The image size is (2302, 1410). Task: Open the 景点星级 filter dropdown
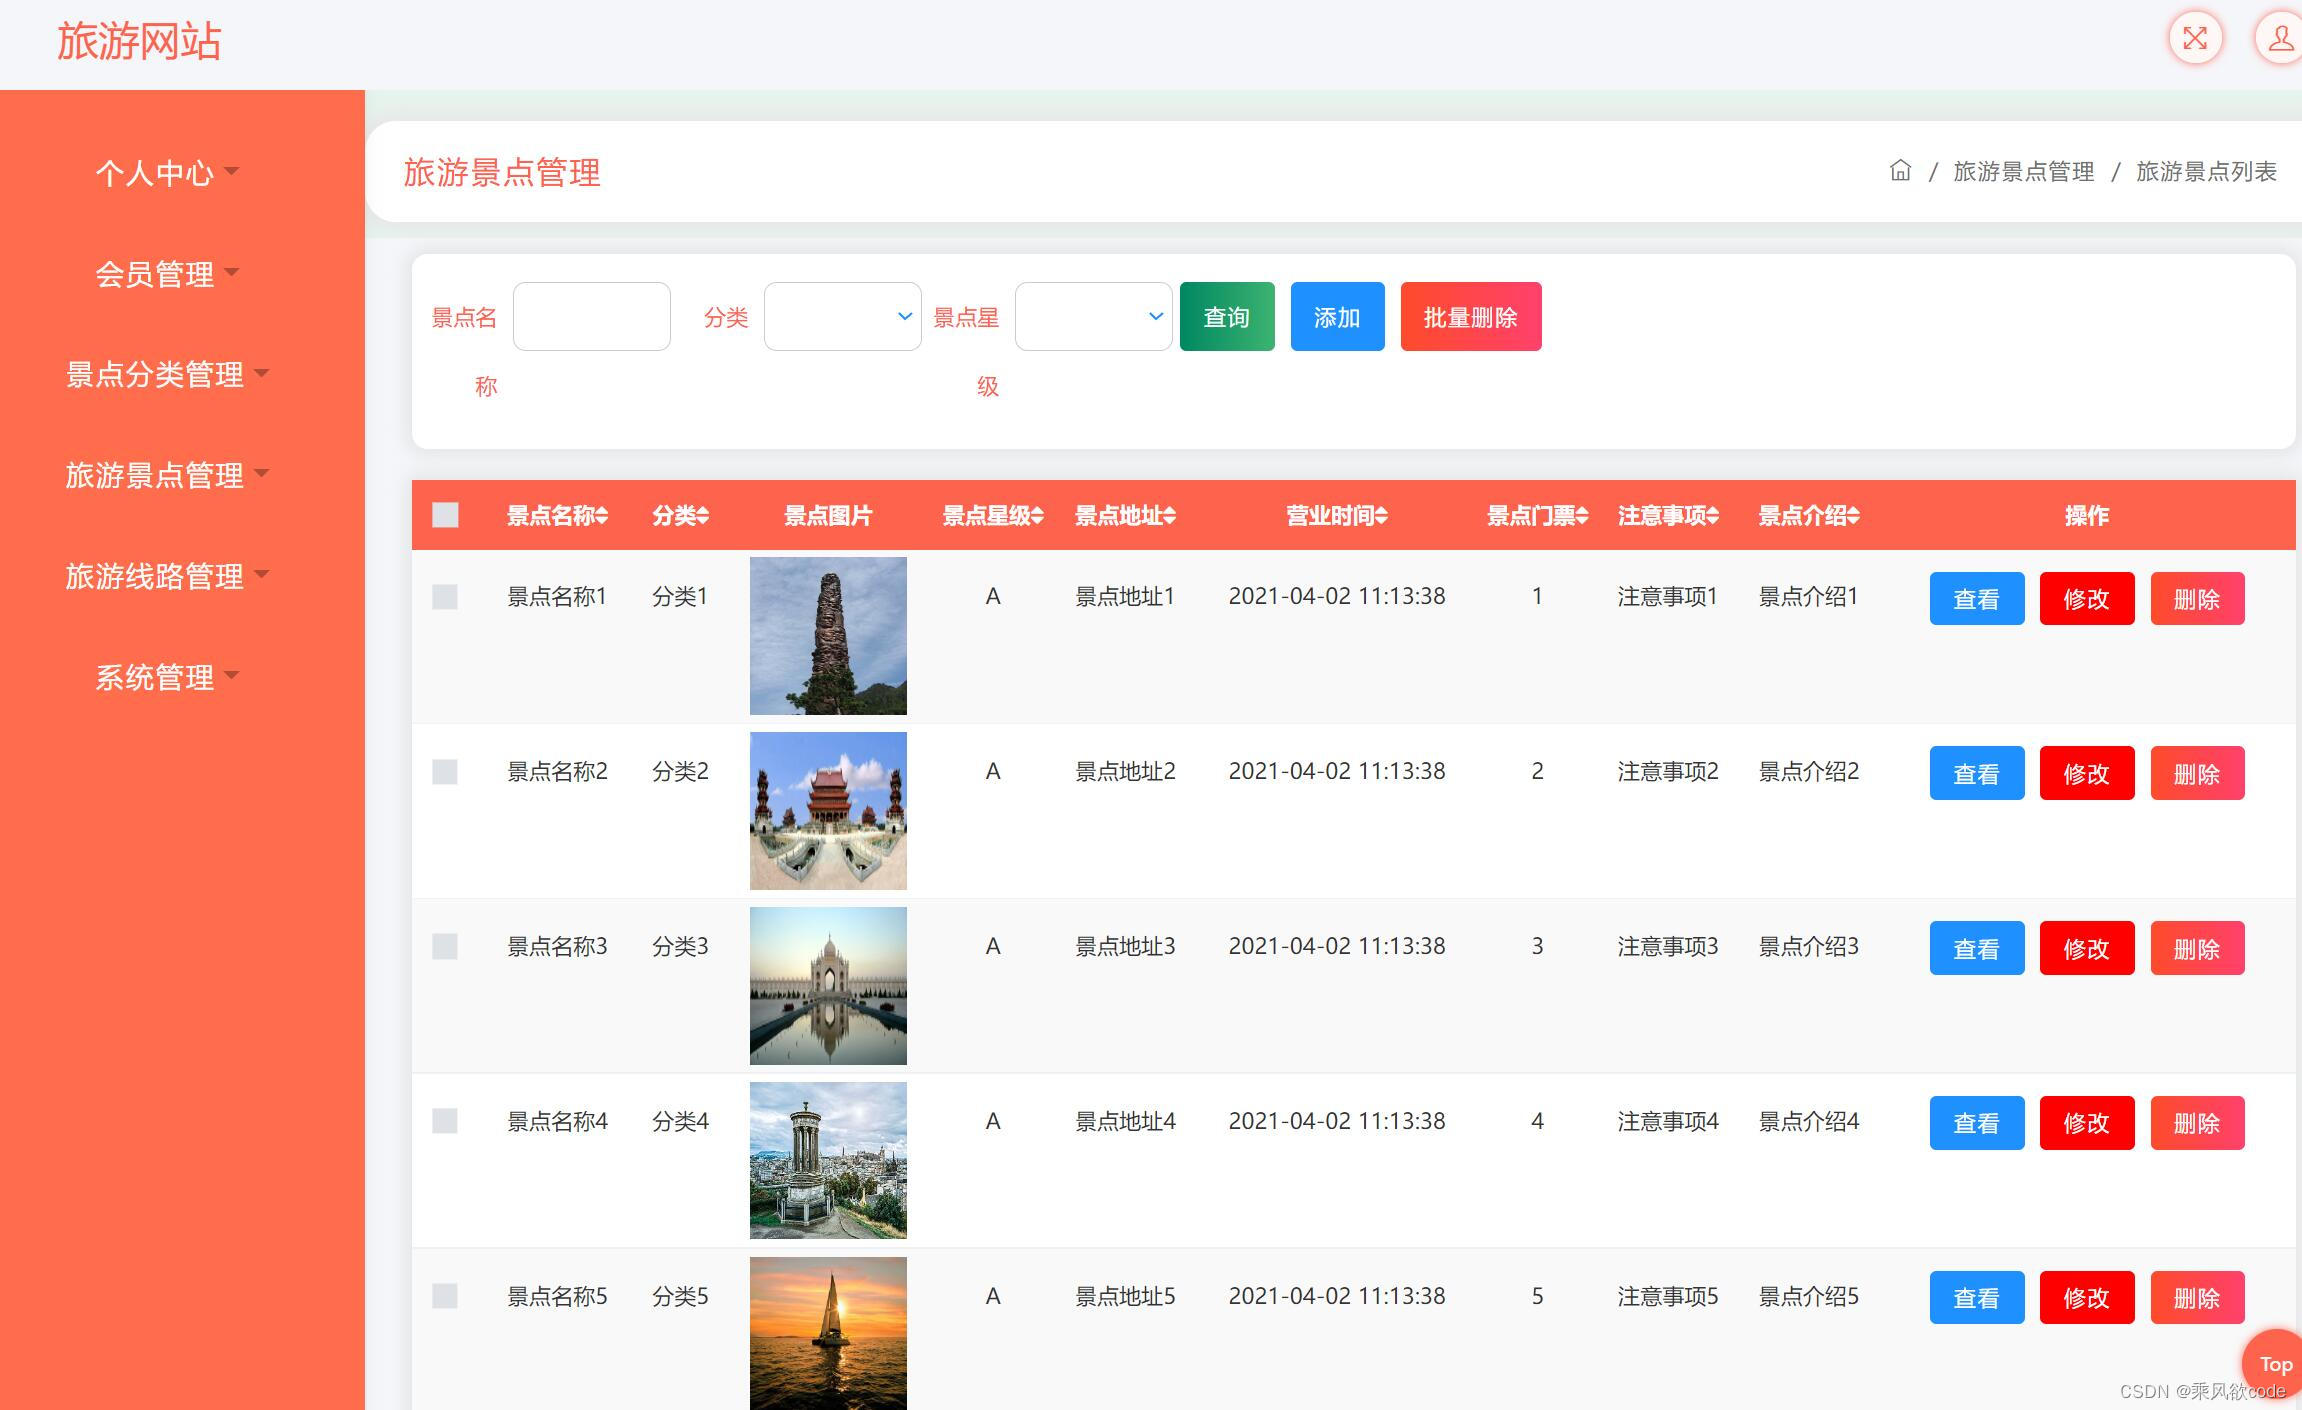tap(1093, 317)
